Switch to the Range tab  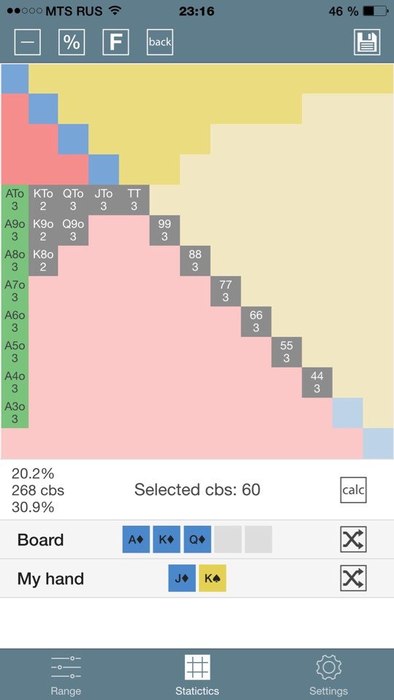[66, 675]
